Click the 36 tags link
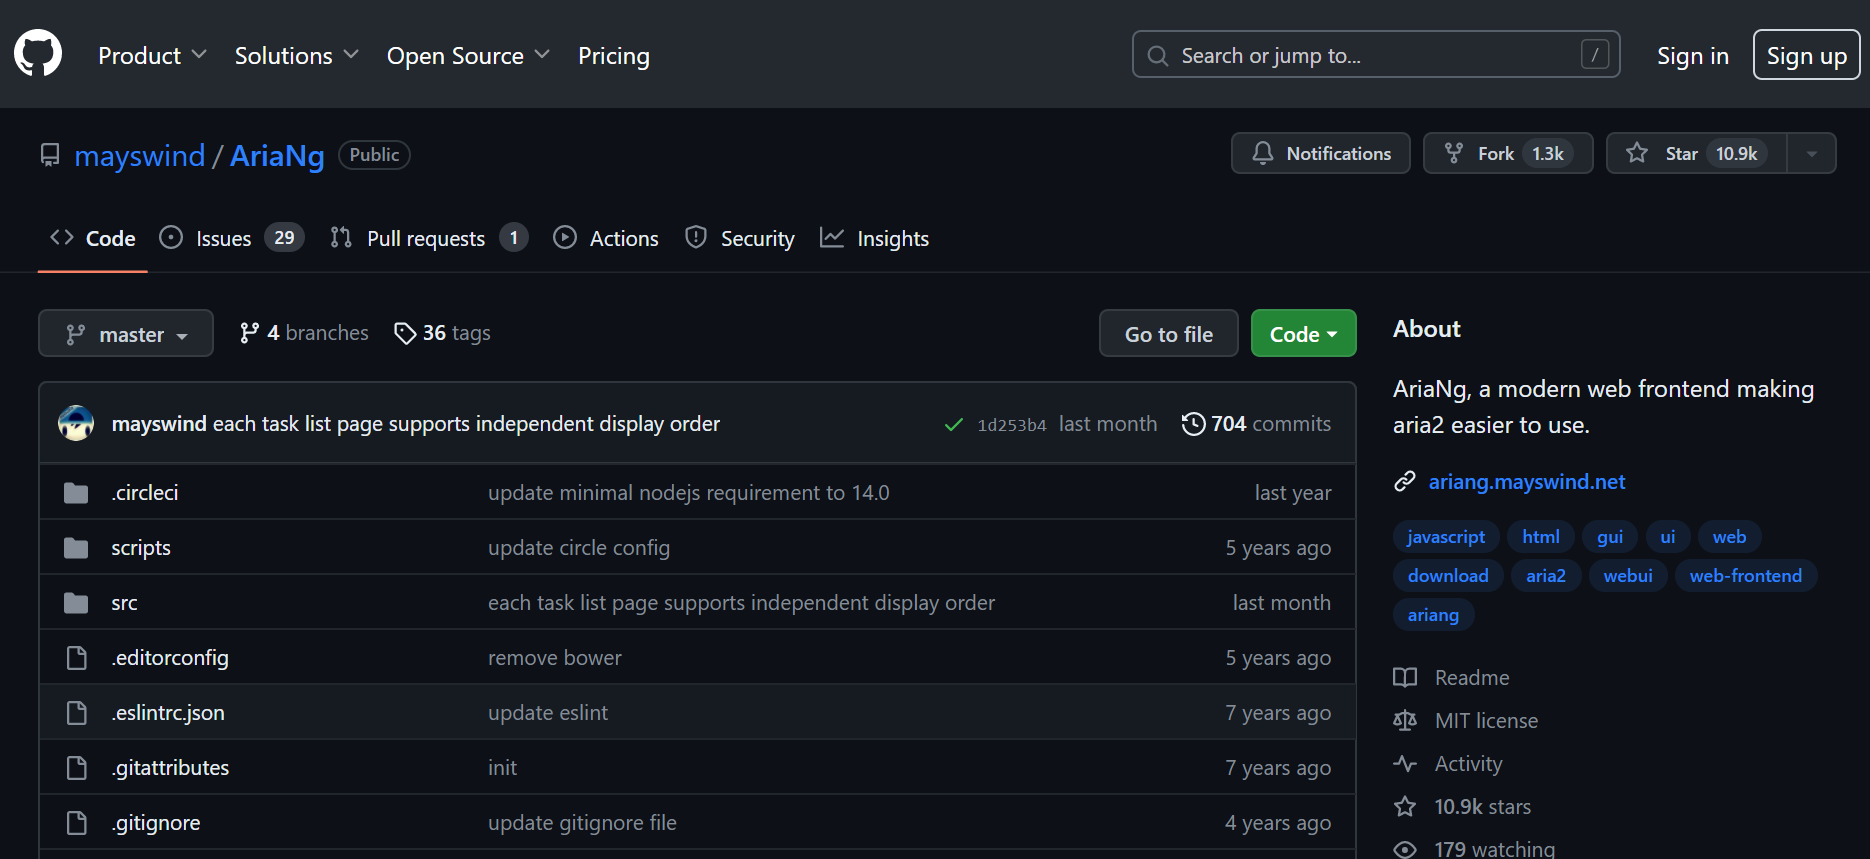The height and width of the screenshot is (859, 1870). tap(443, 333)
